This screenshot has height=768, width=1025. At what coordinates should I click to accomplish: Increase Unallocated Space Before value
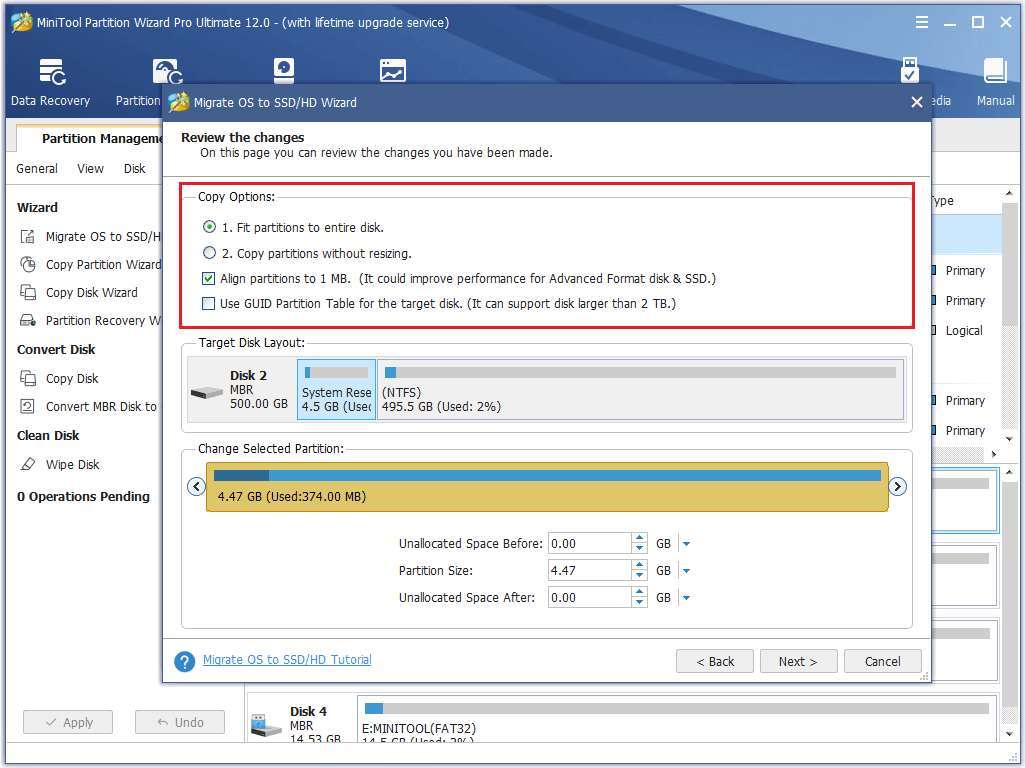point(639,539)
